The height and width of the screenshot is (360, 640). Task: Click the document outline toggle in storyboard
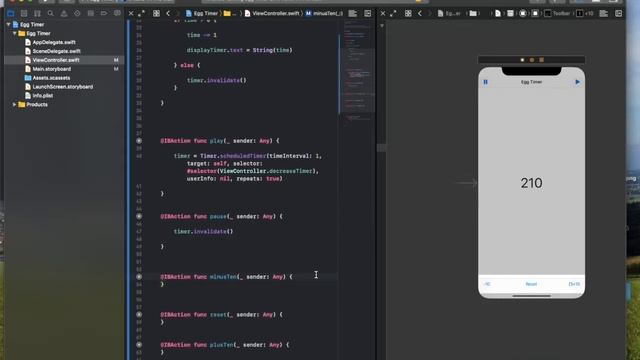point(382,25)
